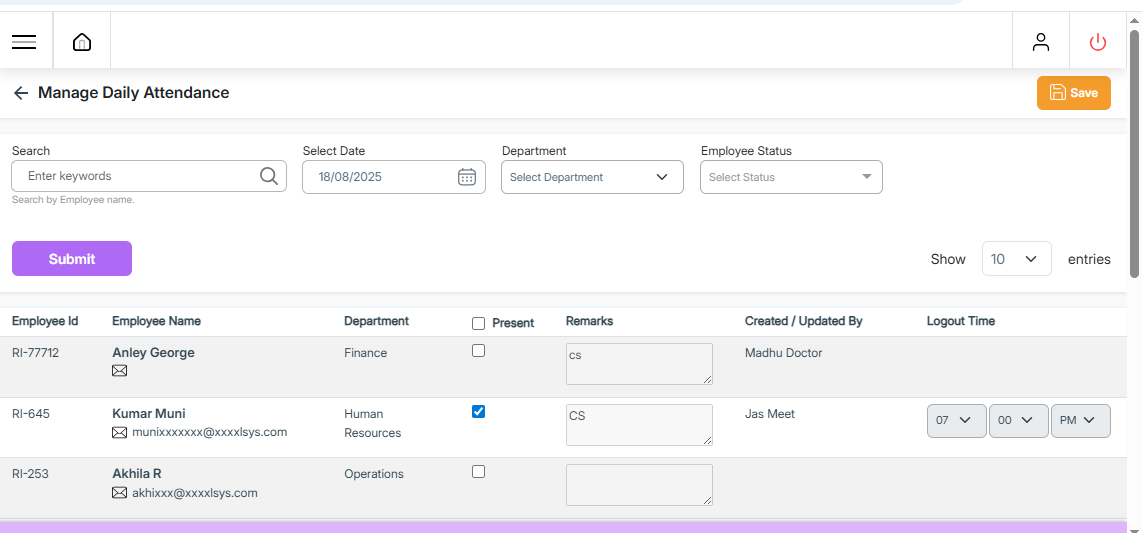Open the Employee Status dropdown
This screenshot has height=533, width=1142.
(791, 177)
